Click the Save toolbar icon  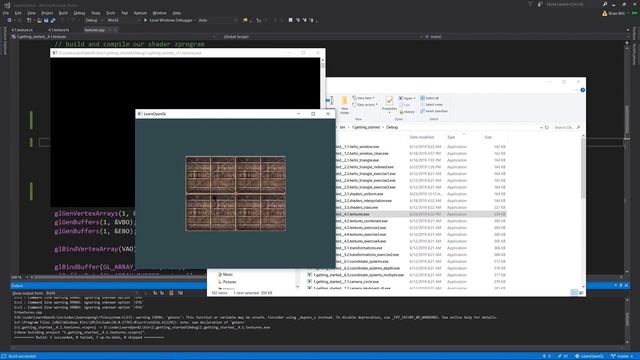46,20
